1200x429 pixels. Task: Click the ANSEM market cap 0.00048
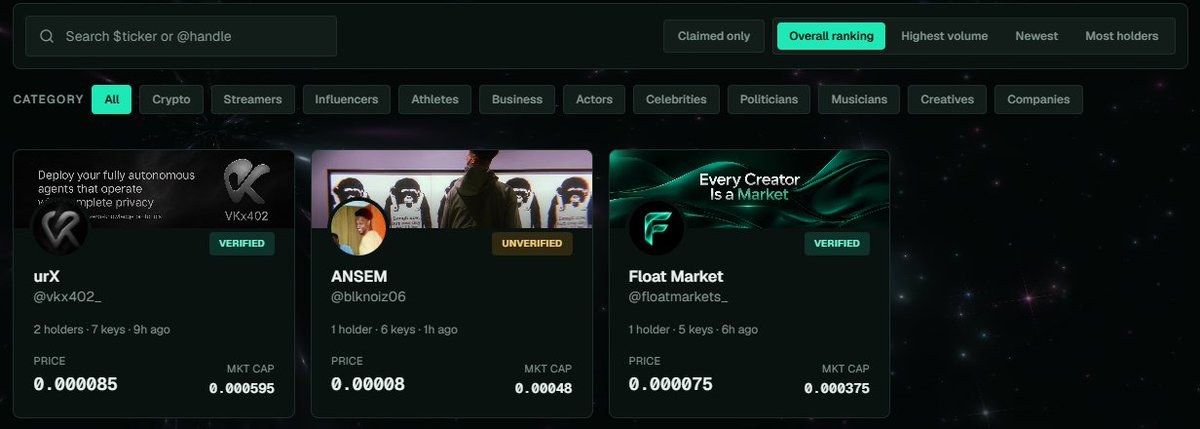(x=544, y=388)
